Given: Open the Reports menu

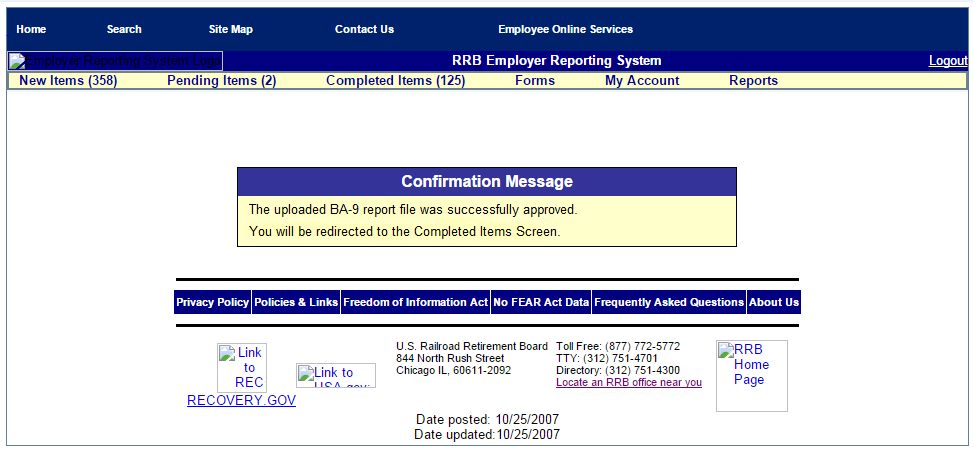Looking at the screenshot, I should tap(753, 81).
